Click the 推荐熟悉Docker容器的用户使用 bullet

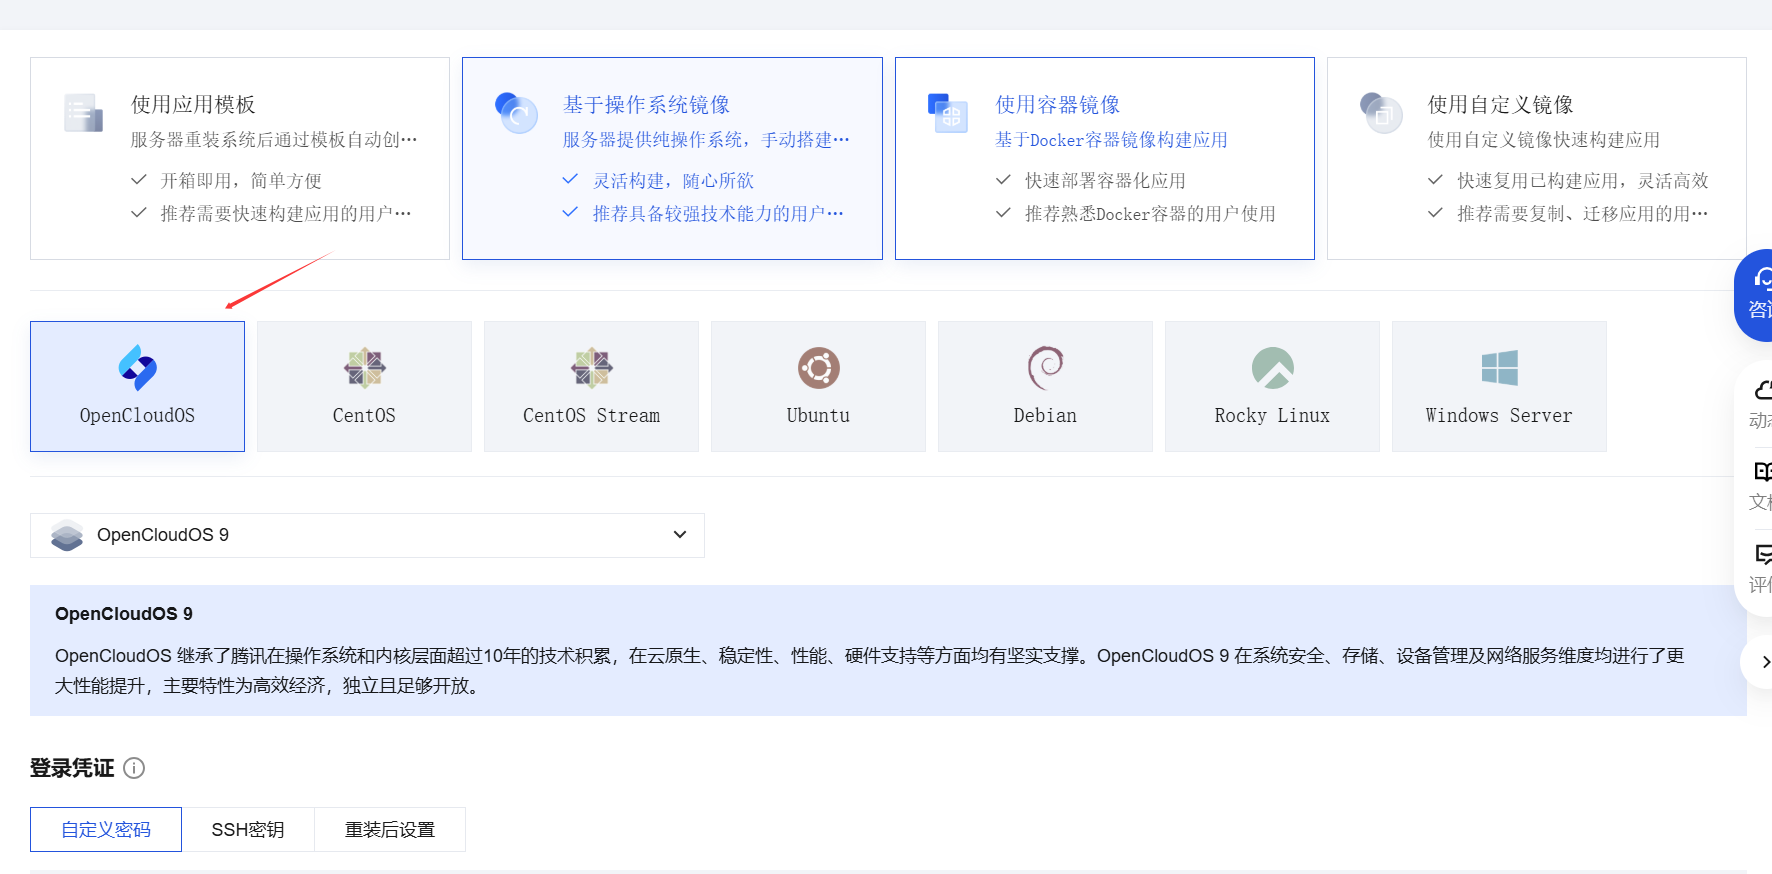[x=1150, y=214]
